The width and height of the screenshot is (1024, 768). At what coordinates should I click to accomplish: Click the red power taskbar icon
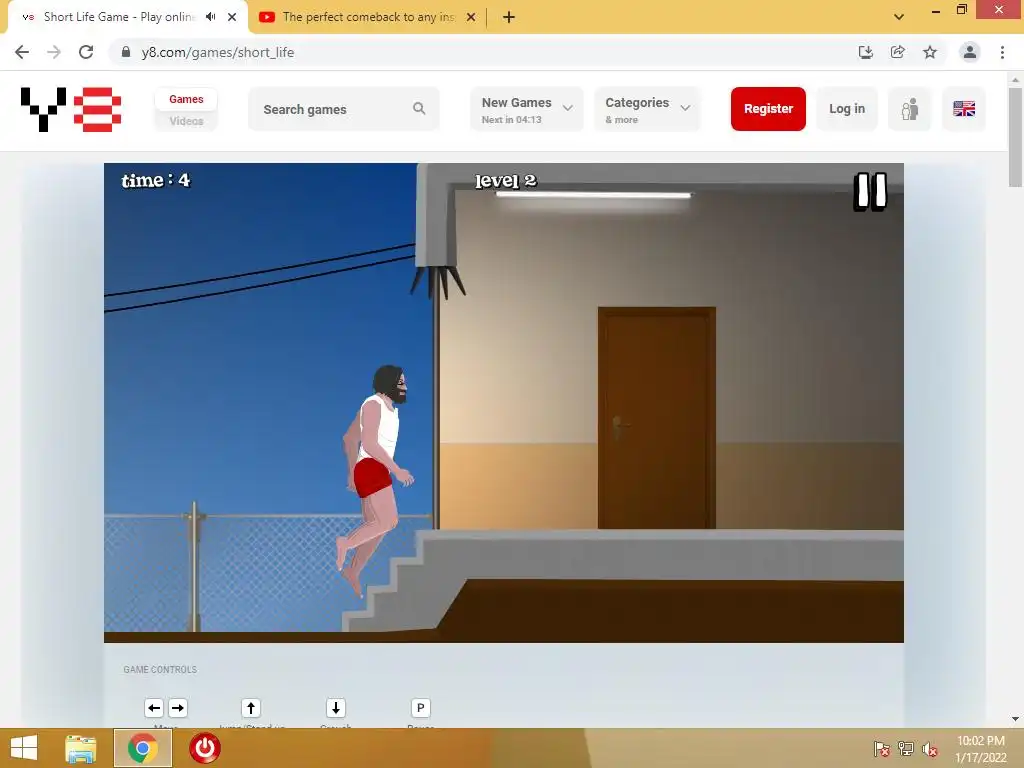coord(204,748)
